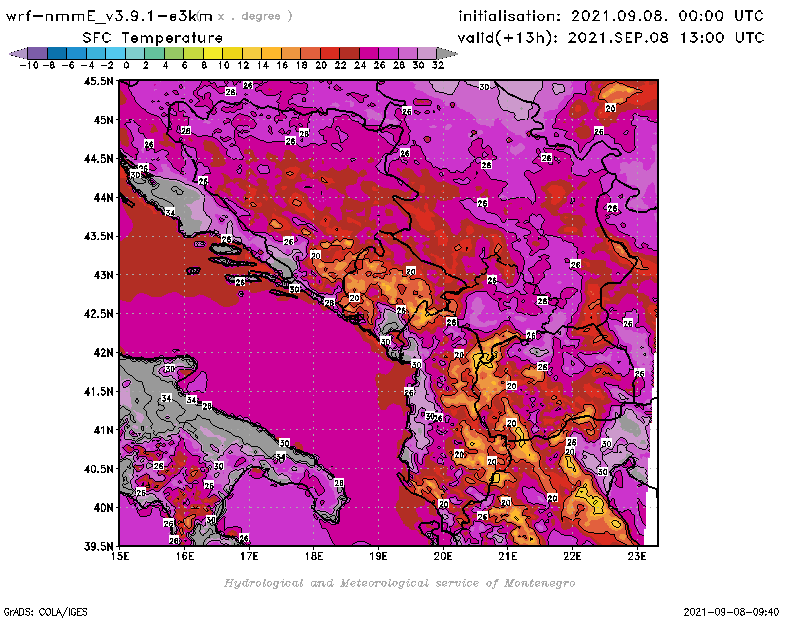Click the legend value label '32'
800x618 pixels.
tap(438, 65)
